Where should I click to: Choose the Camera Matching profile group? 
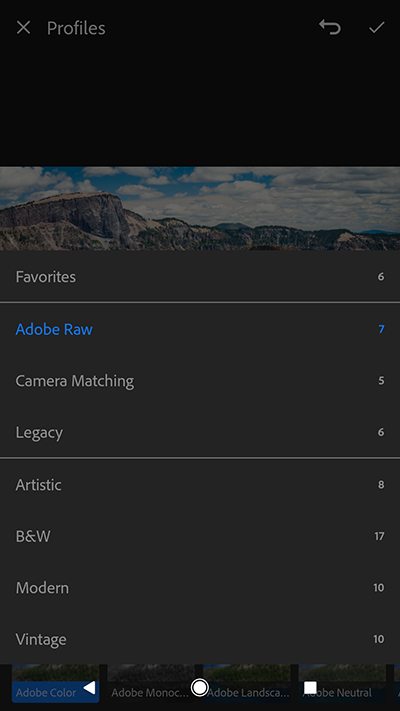200,381
